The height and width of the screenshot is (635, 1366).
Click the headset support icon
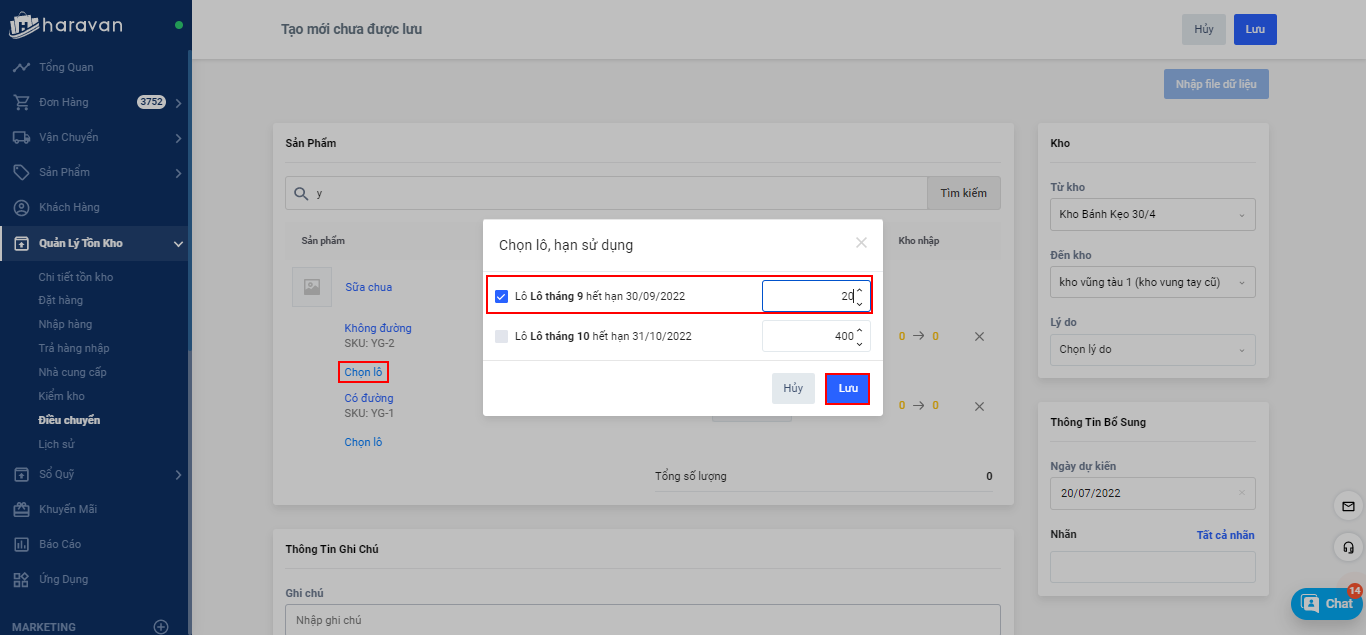[x=1349, y=547]
